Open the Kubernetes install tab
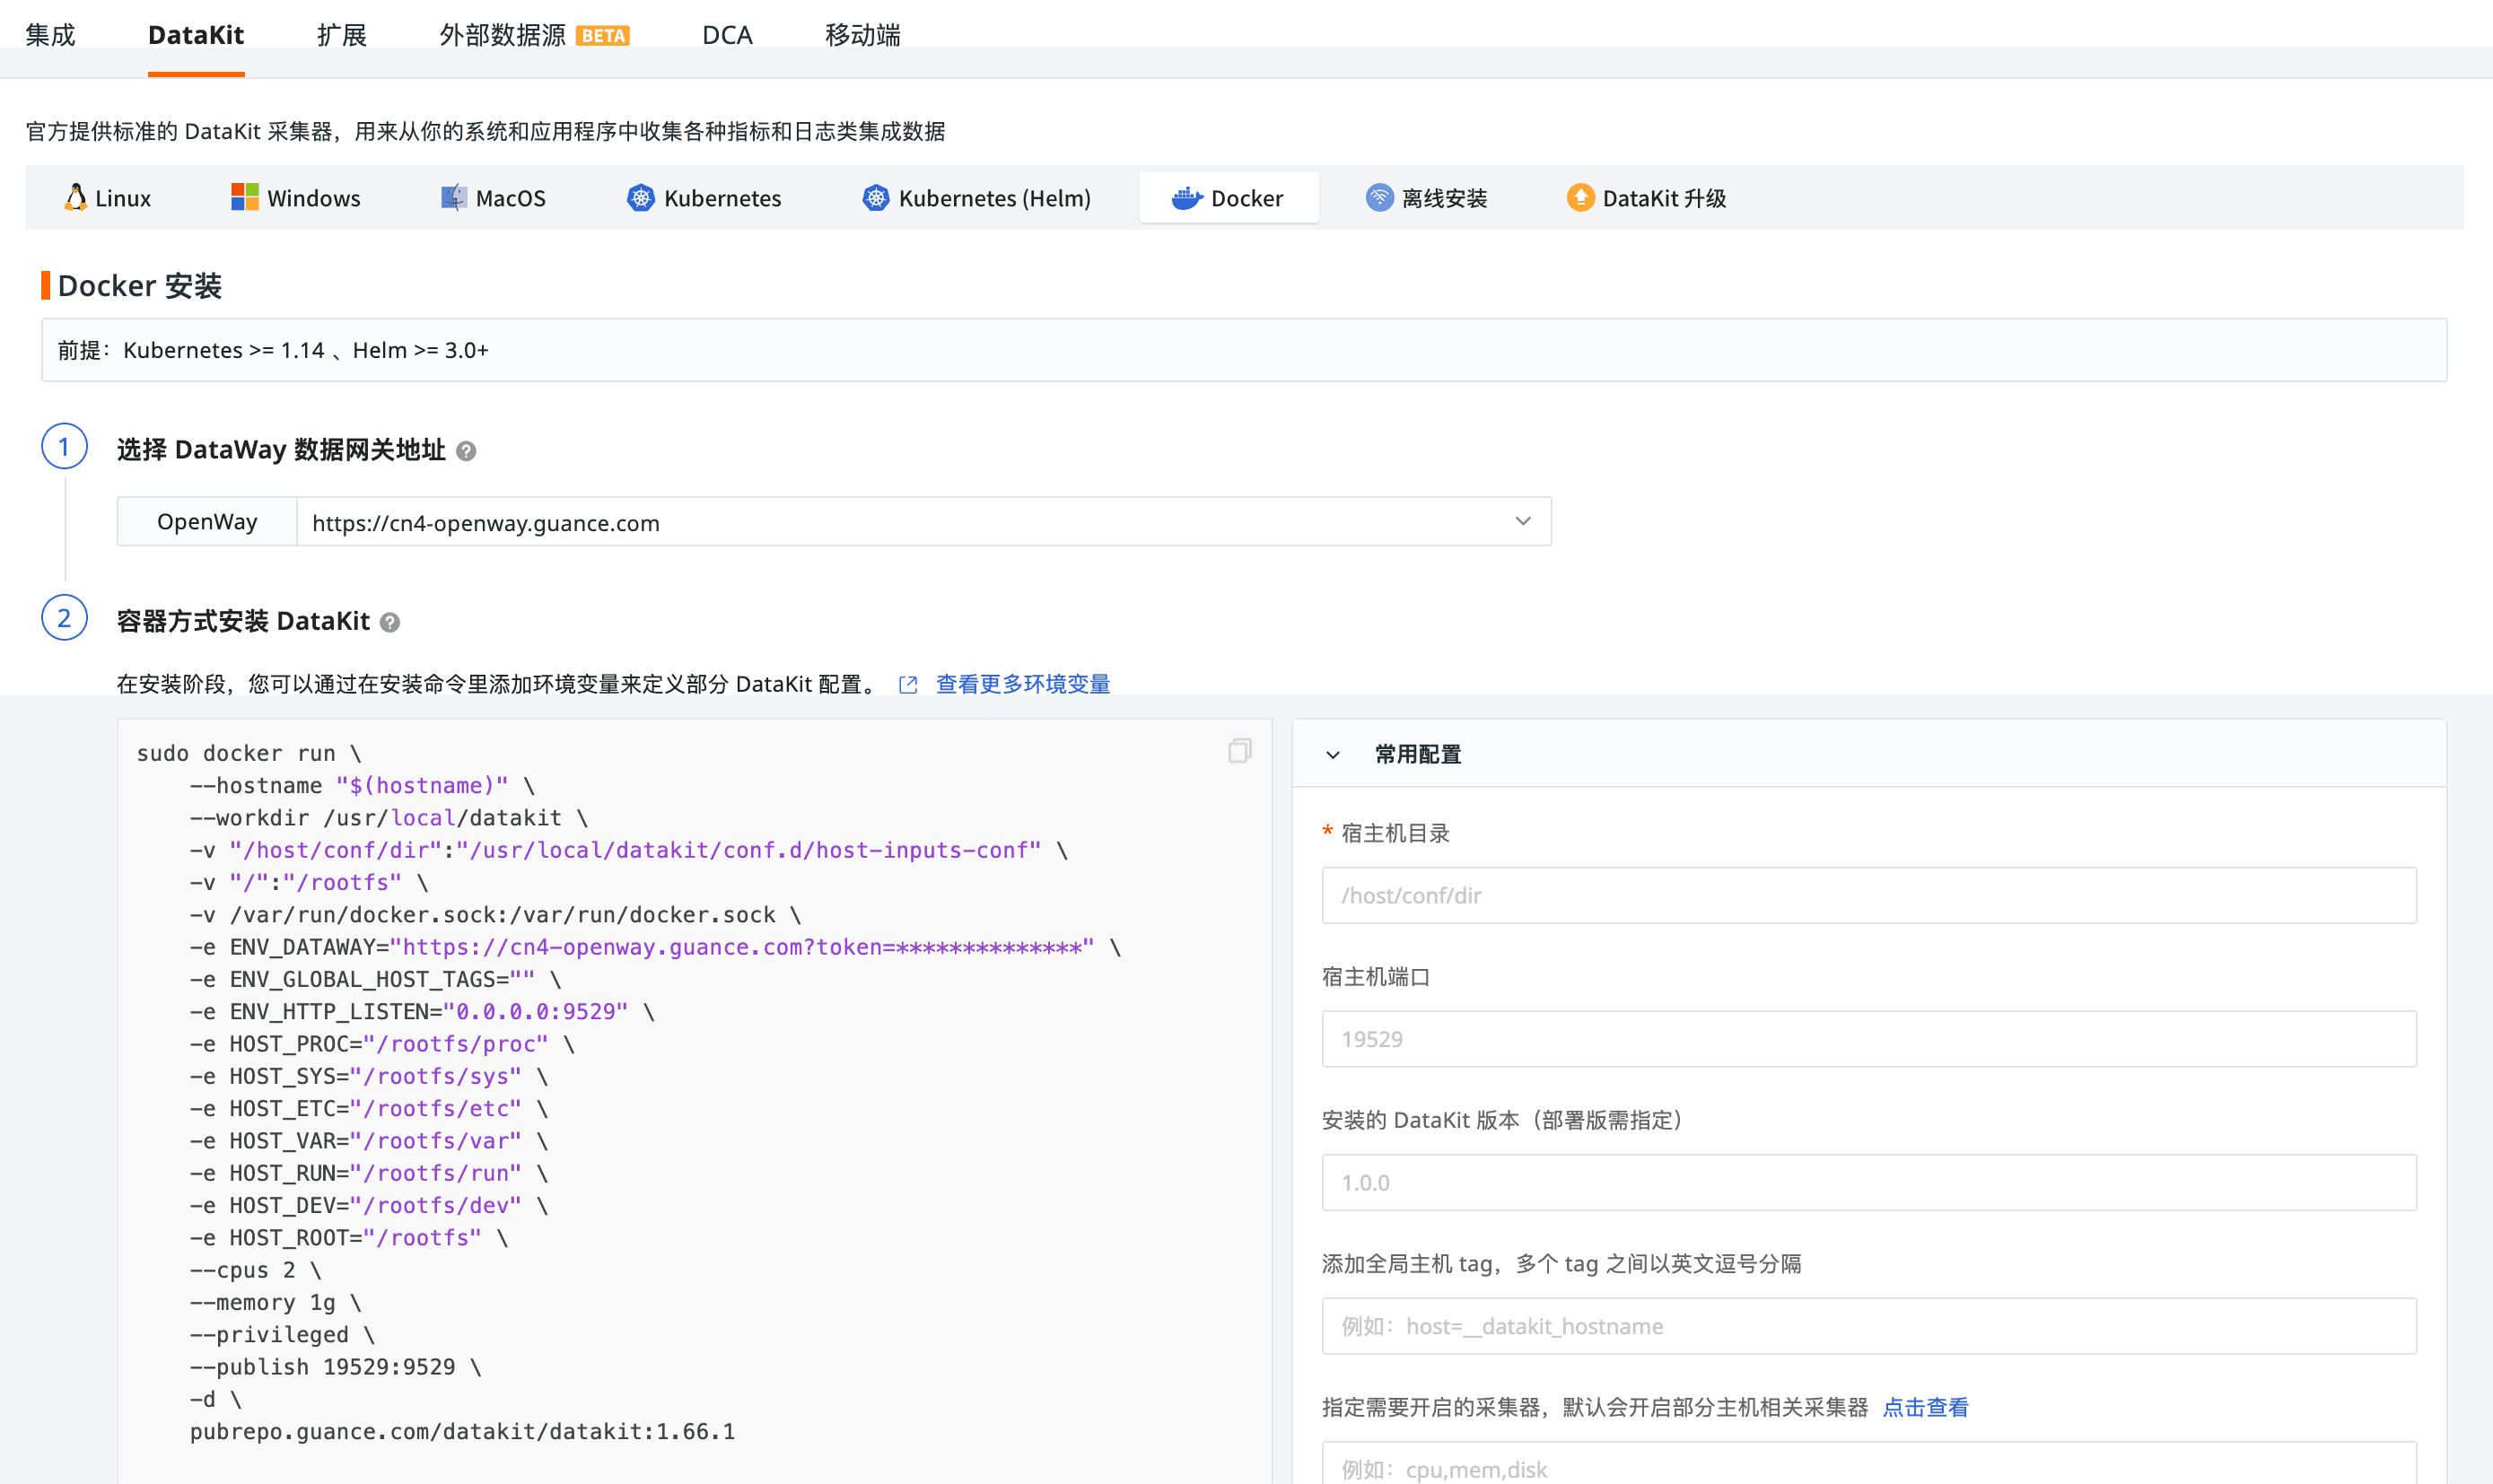The image size is (2493, 1484). click(x=704, y=198)
